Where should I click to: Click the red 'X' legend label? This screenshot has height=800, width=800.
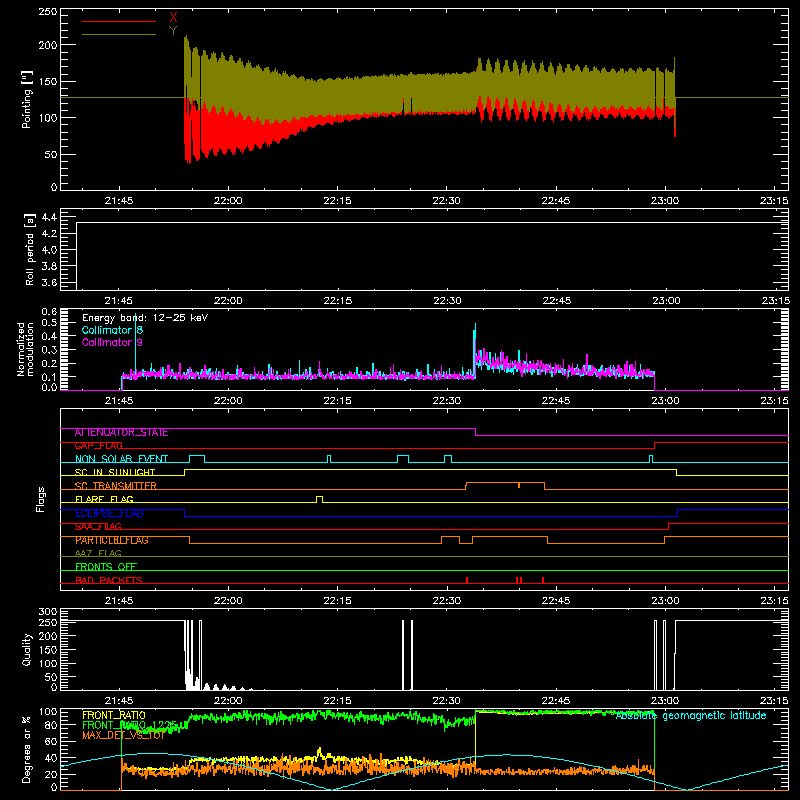pos(173,18)
